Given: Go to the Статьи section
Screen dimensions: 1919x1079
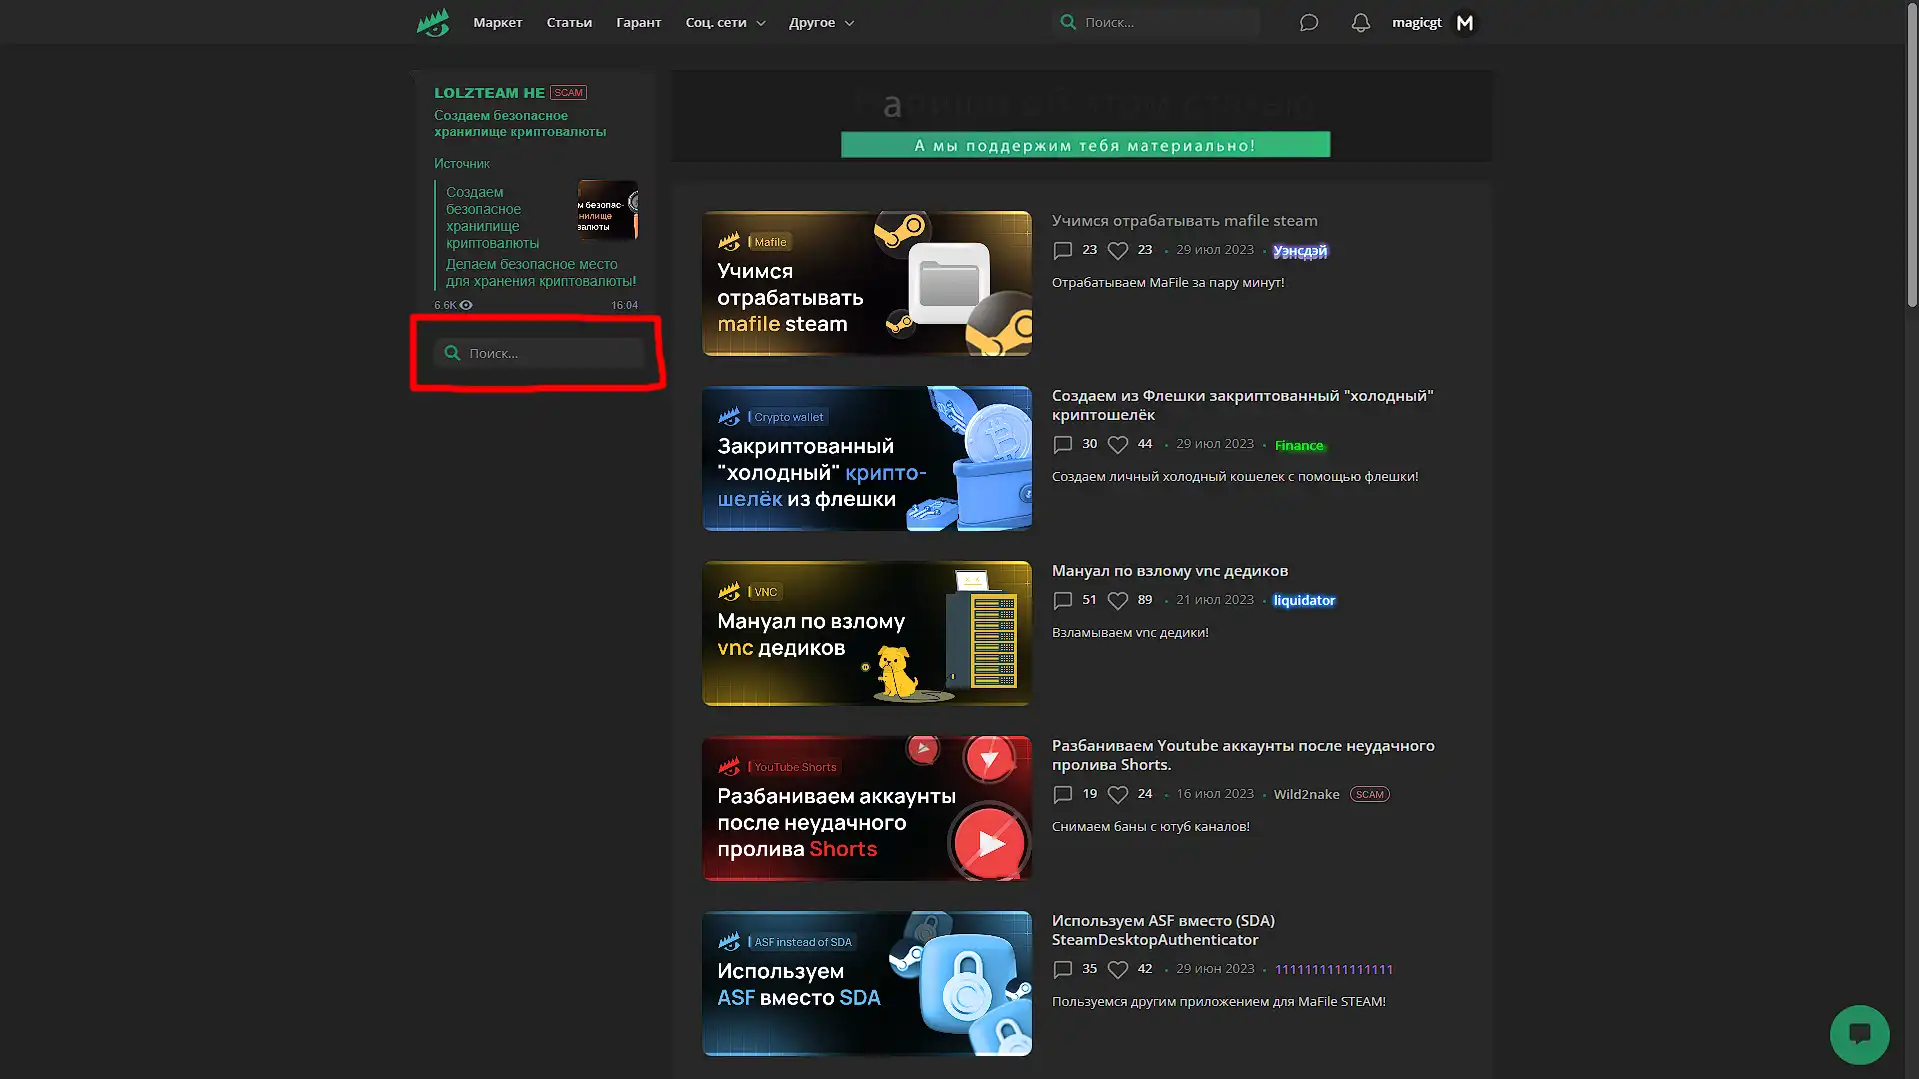Looking at the screenshot, I should coord(569,22).
